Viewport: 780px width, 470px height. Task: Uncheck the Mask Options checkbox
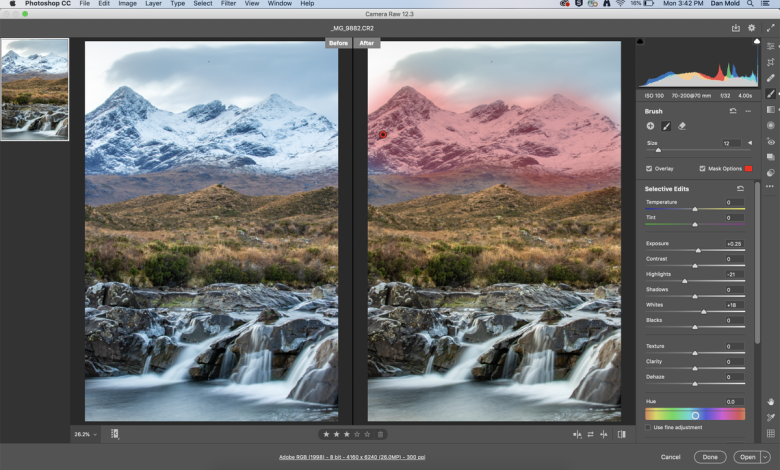pos(702,169)
